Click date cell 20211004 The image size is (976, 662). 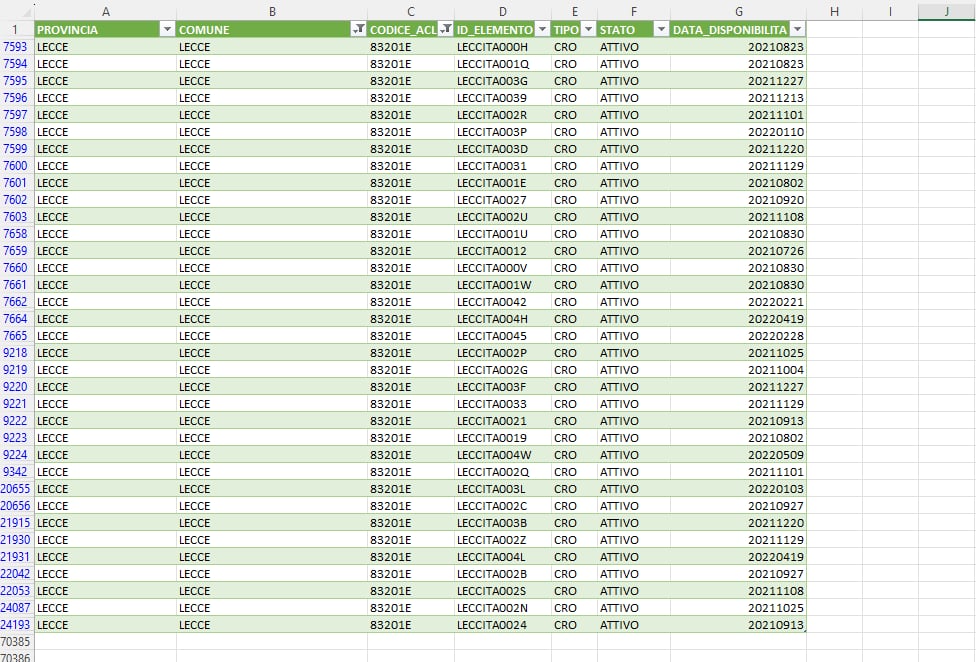738,370
